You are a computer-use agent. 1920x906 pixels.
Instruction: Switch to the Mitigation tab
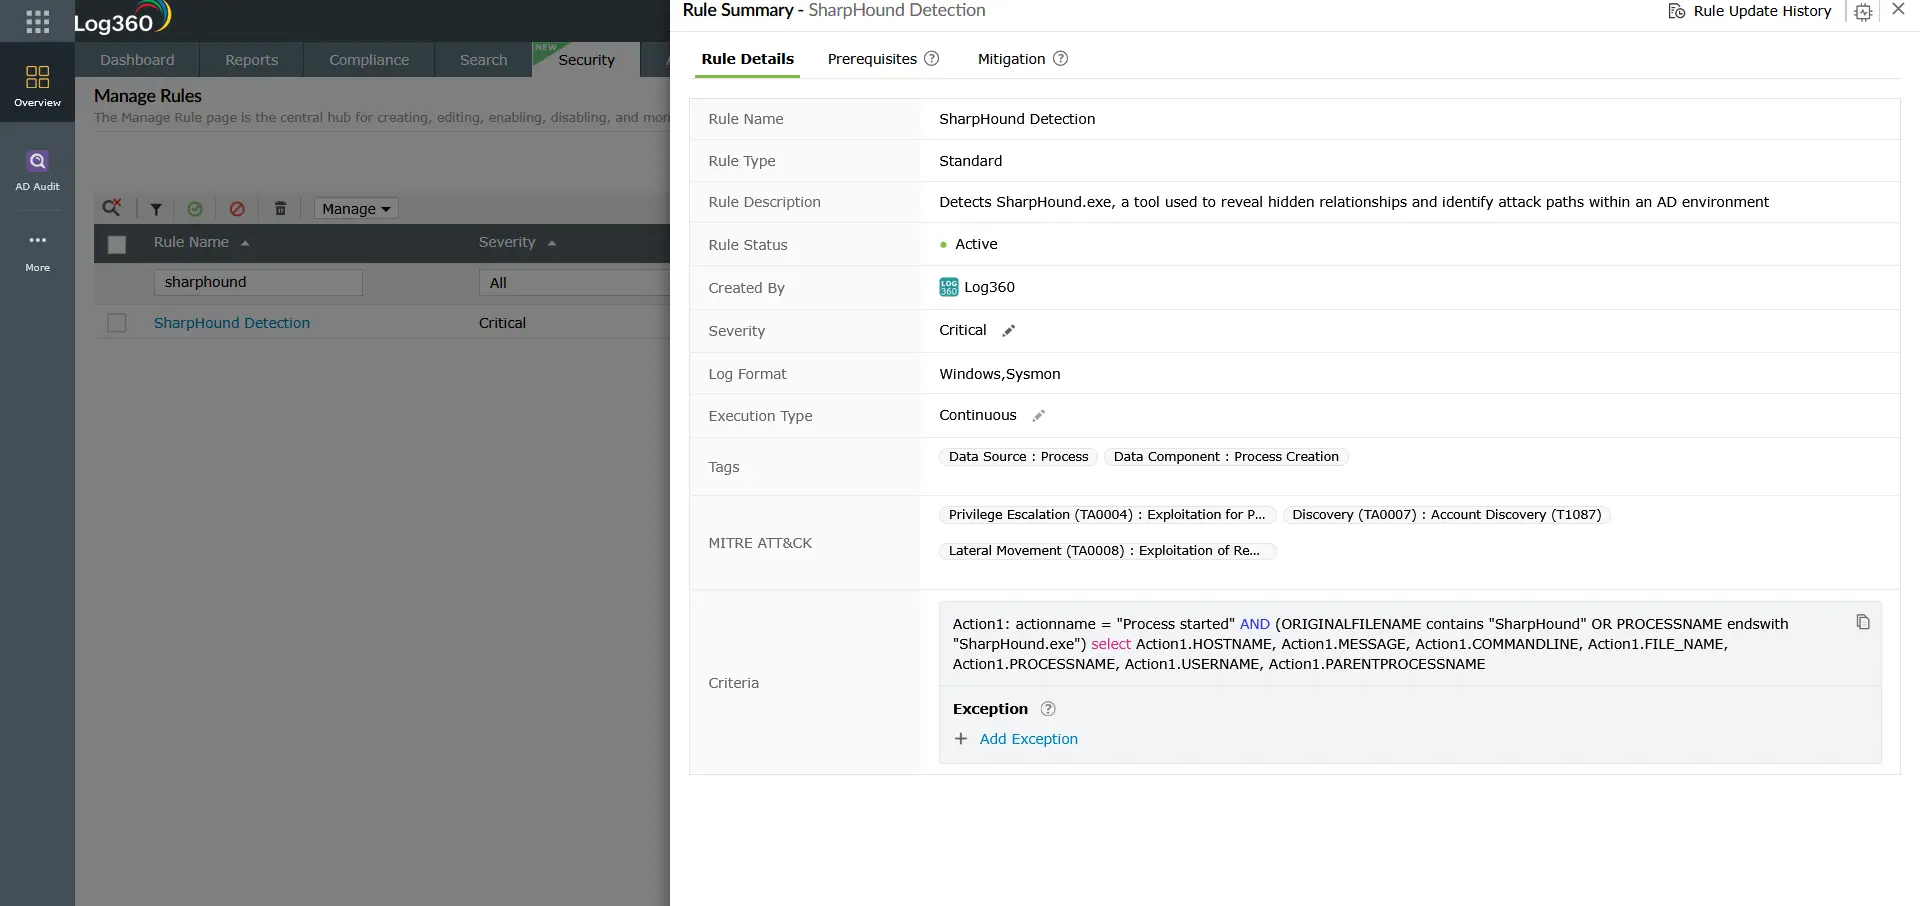[1011, 59]
